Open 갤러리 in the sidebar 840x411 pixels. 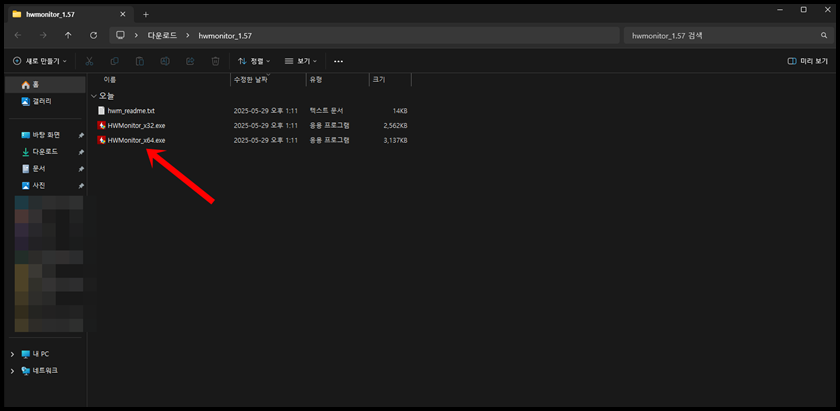click(x=46, y=101)
